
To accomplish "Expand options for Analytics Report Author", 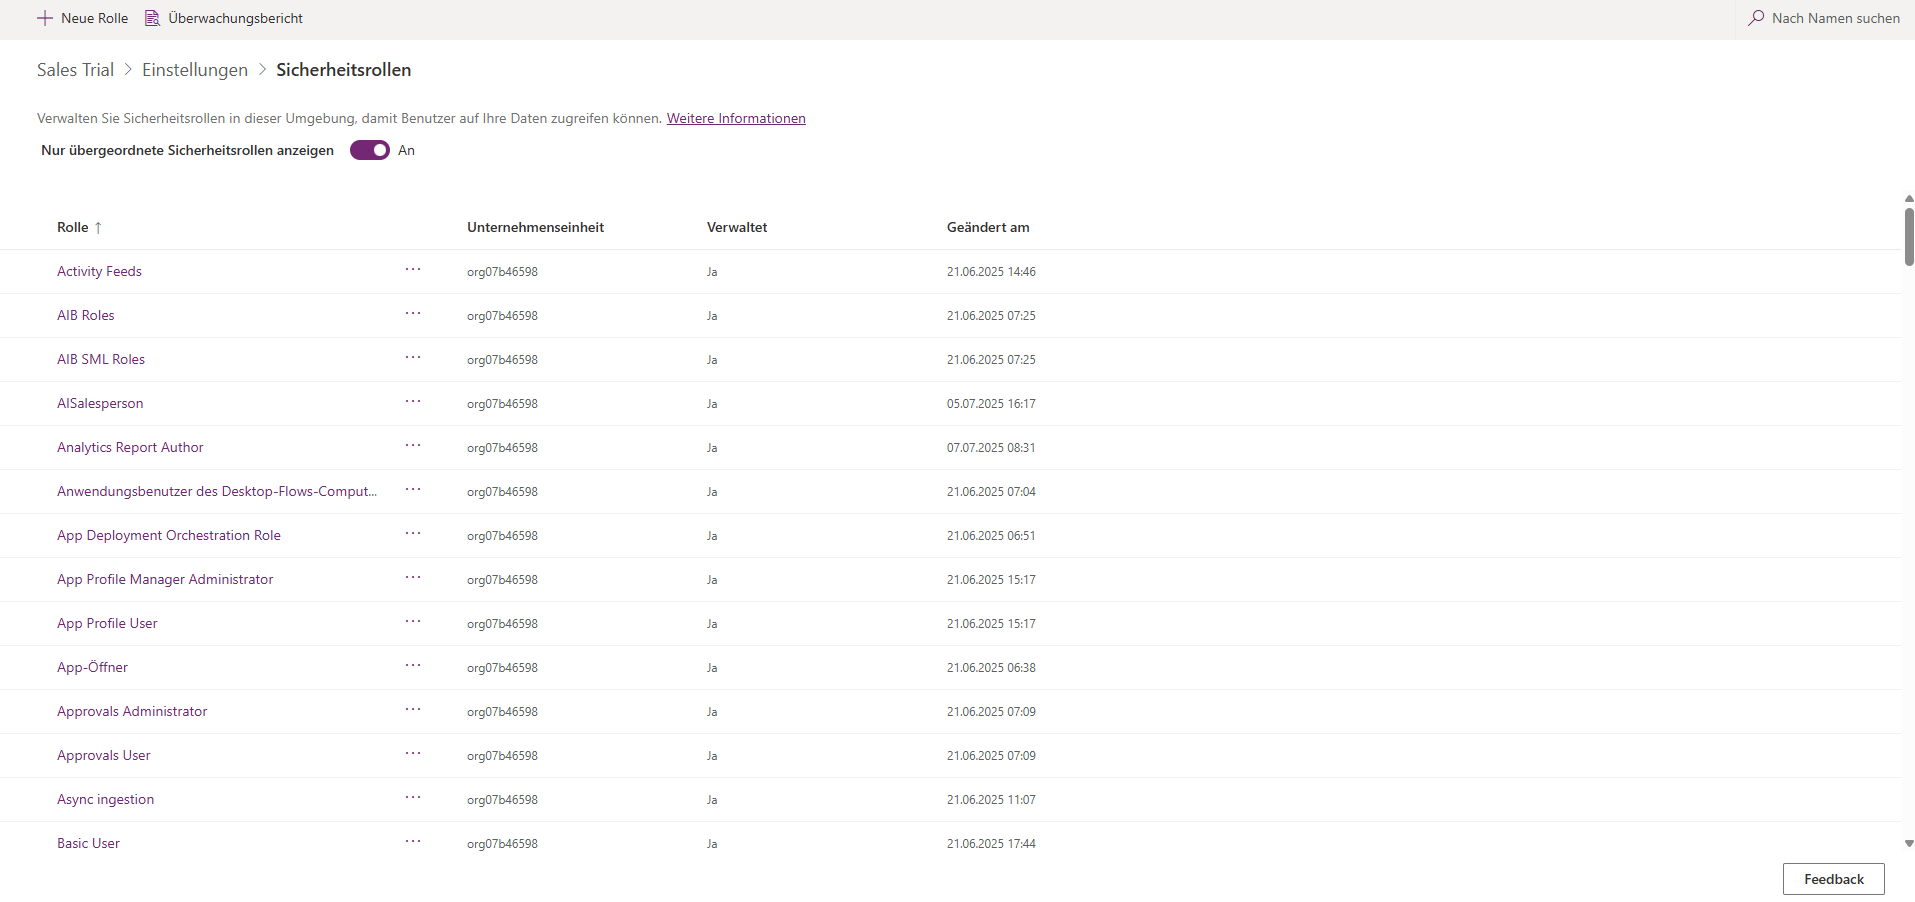I will [x=413, y=446].
